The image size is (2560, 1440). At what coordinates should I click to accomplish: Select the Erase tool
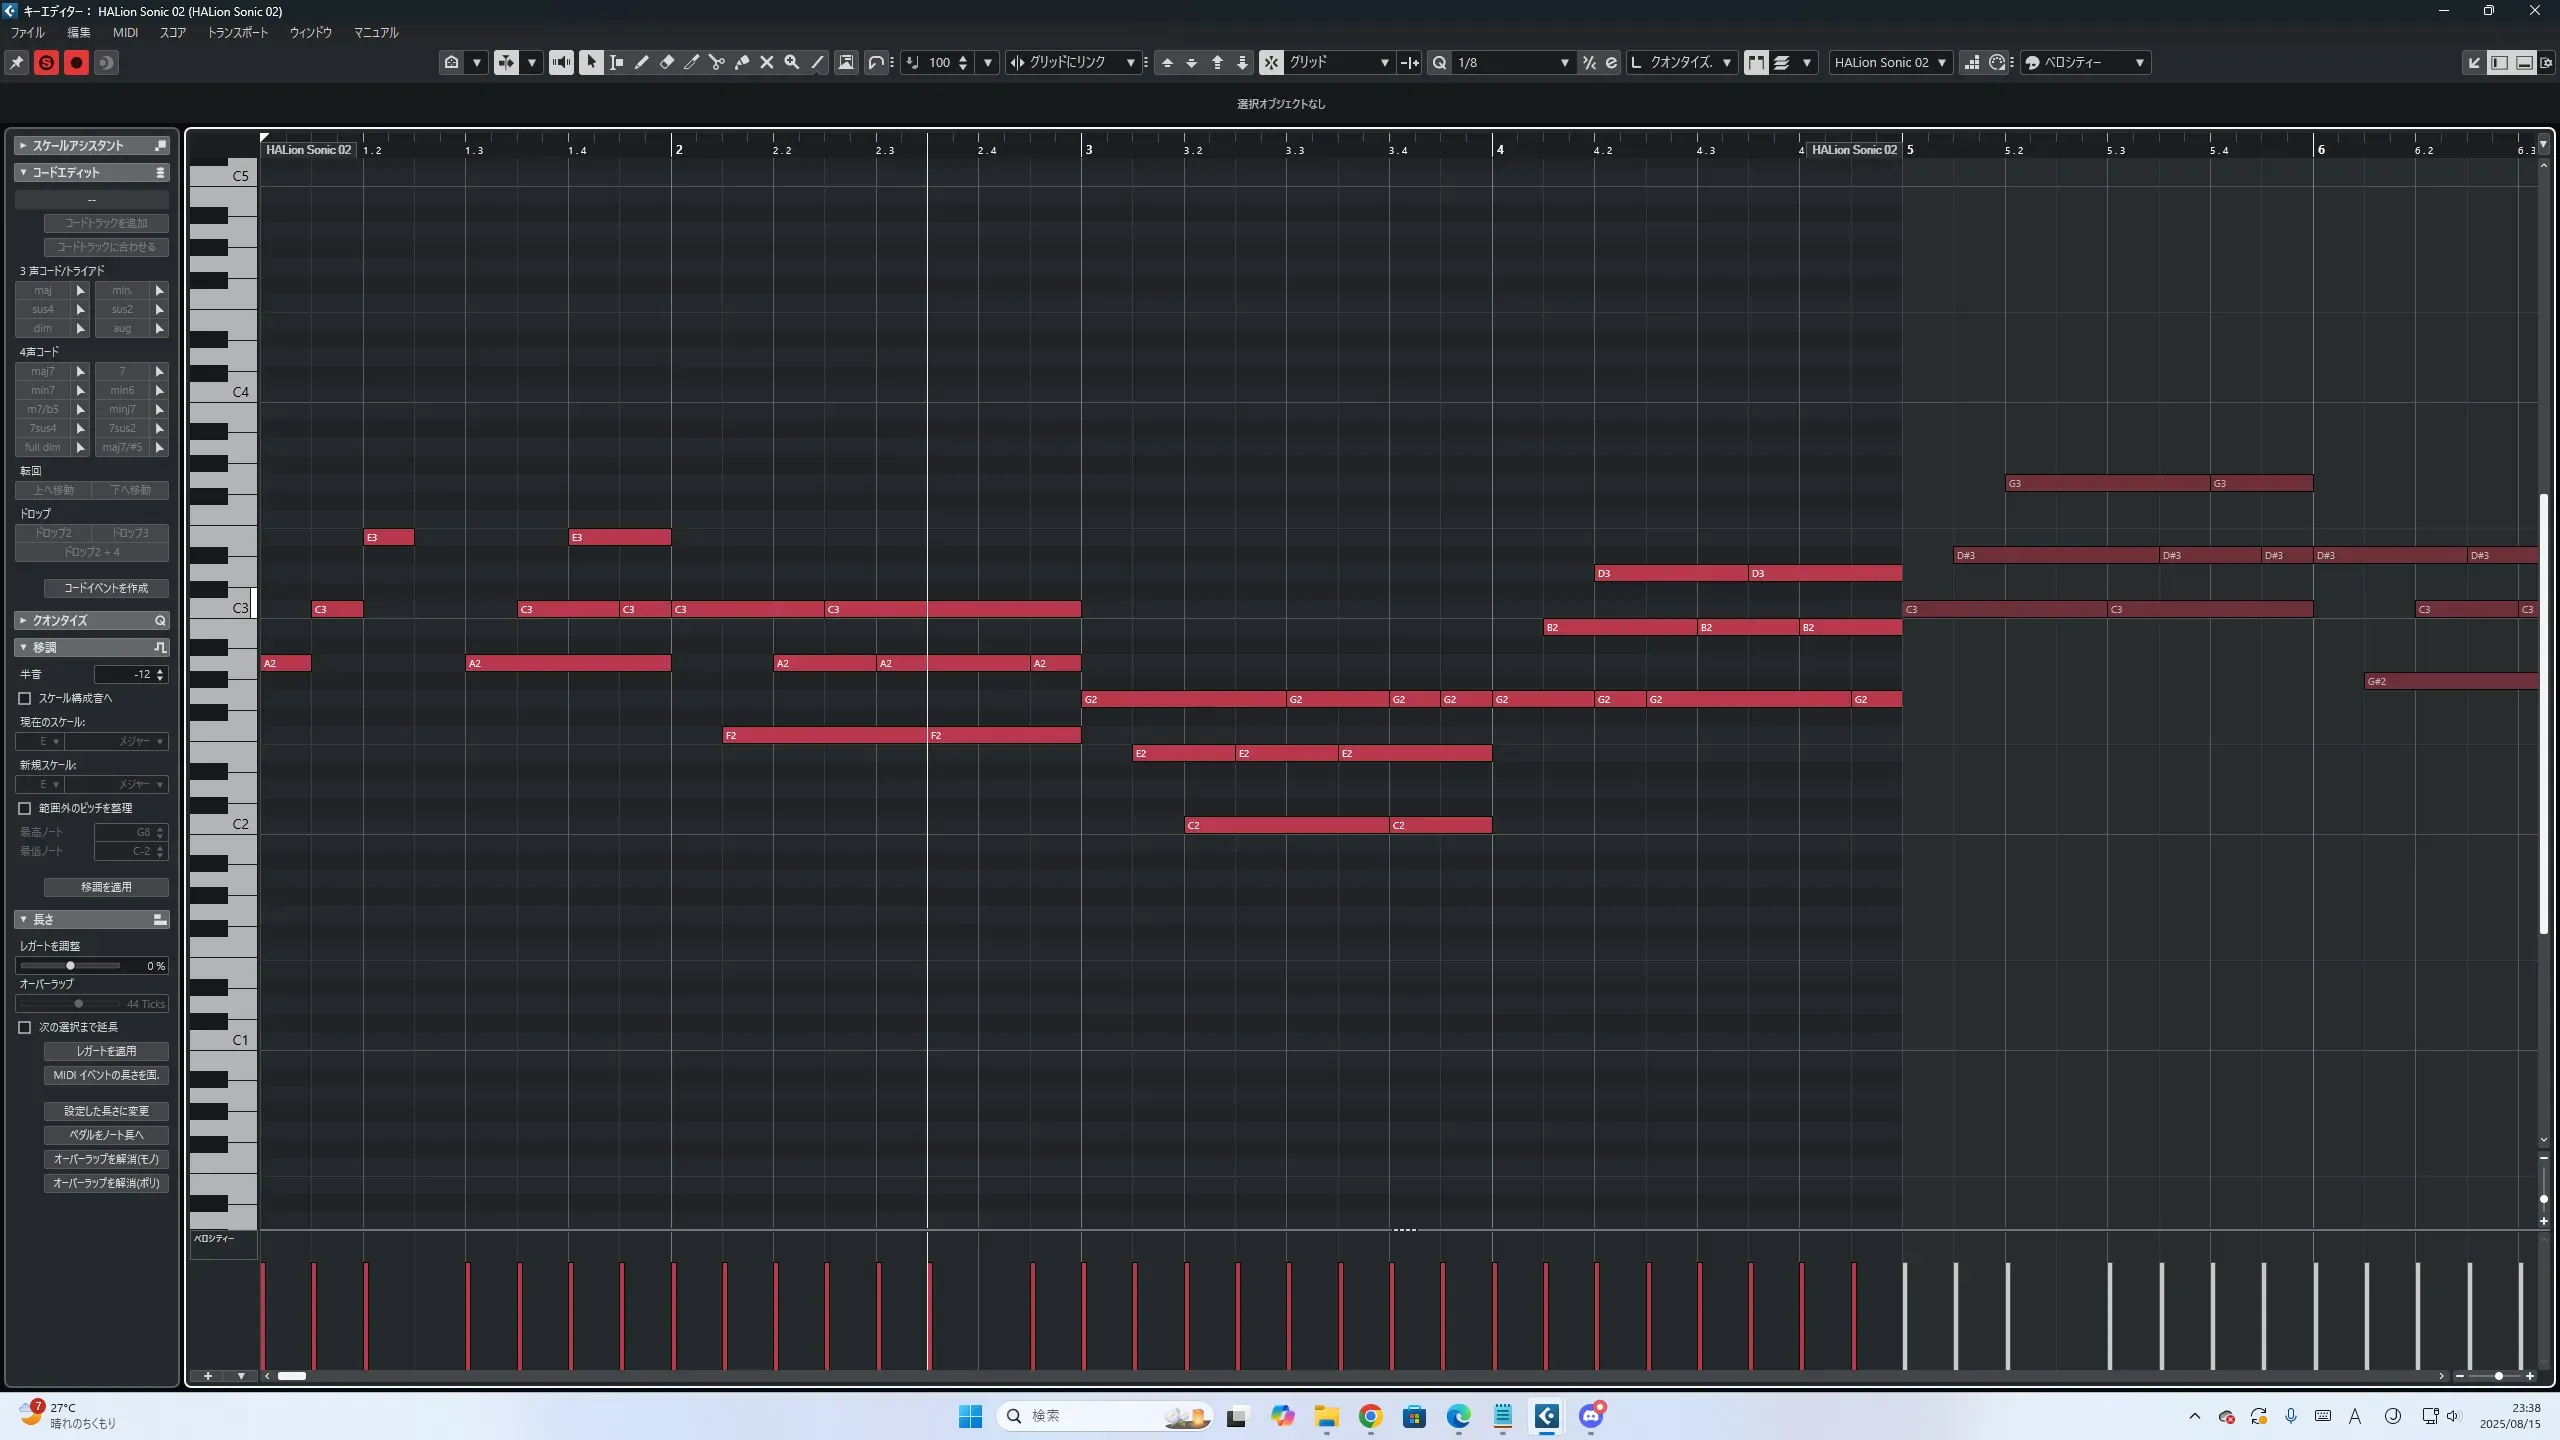click(667, 62)
